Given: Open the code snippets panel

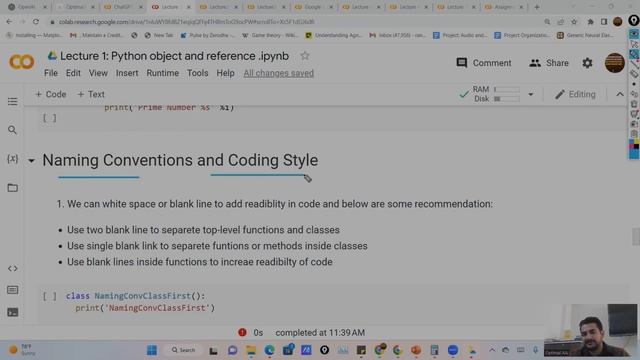Looking at the screenshot, I should (x=13, y=269).
